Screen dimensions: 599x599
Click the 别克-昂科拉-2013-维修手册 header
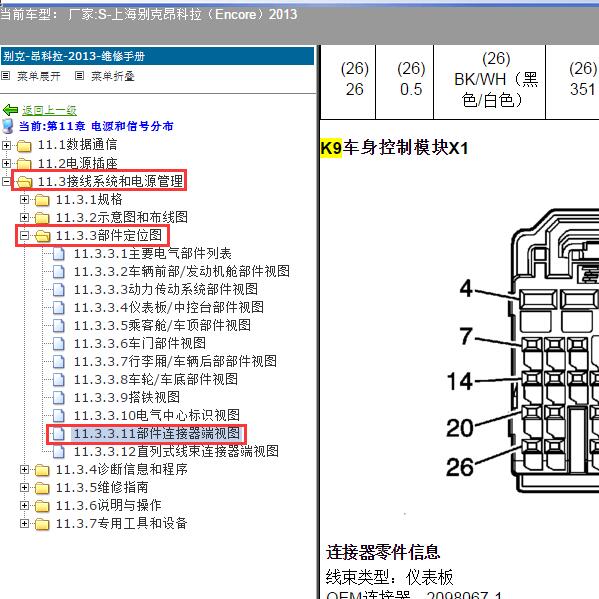[x=157, y=56]
